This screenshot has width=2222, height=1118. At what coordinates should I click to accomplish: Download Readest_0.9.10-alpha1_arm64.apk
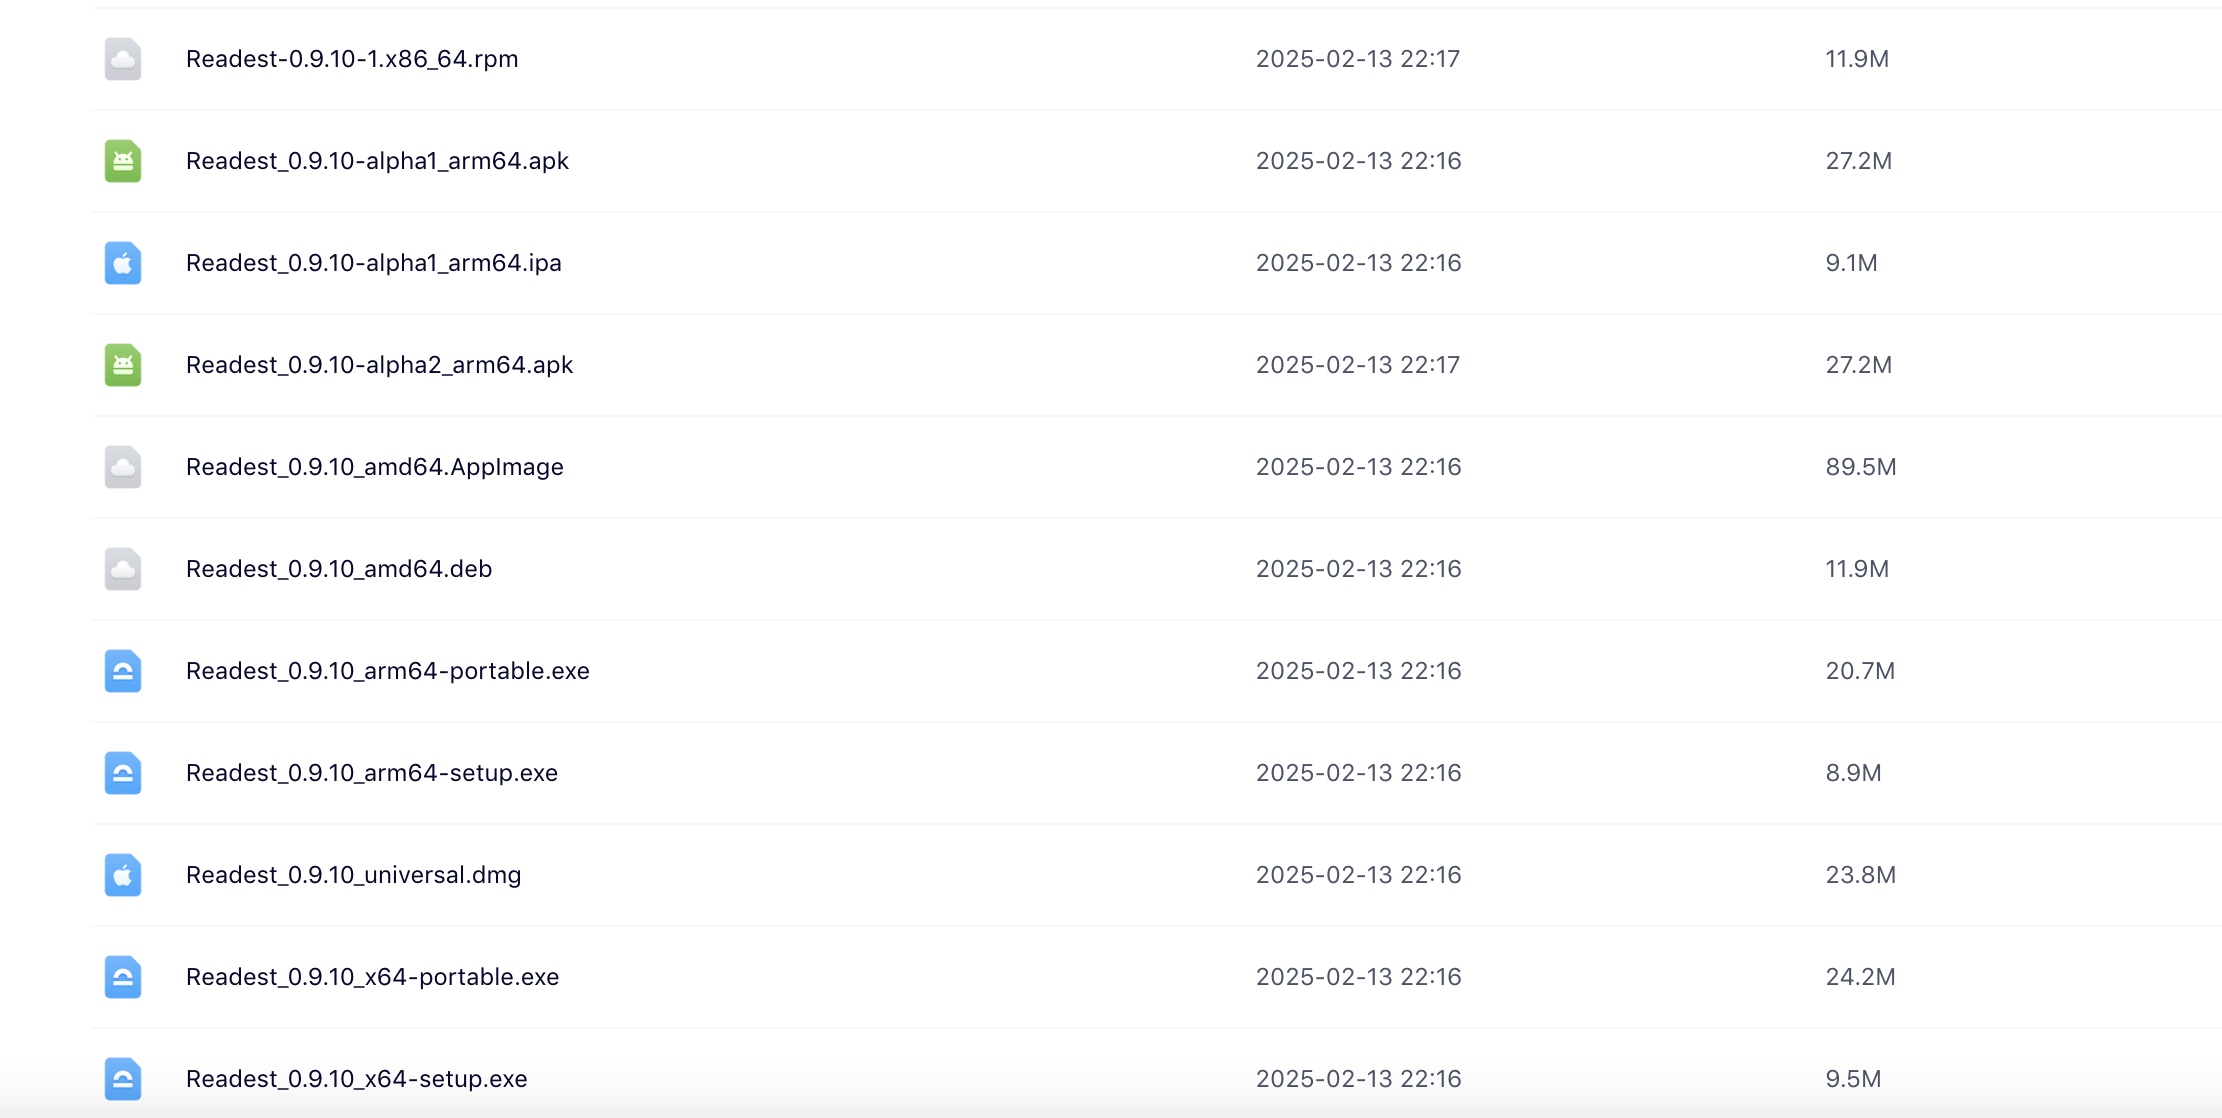pyautogui.click(x=377, y=161)
